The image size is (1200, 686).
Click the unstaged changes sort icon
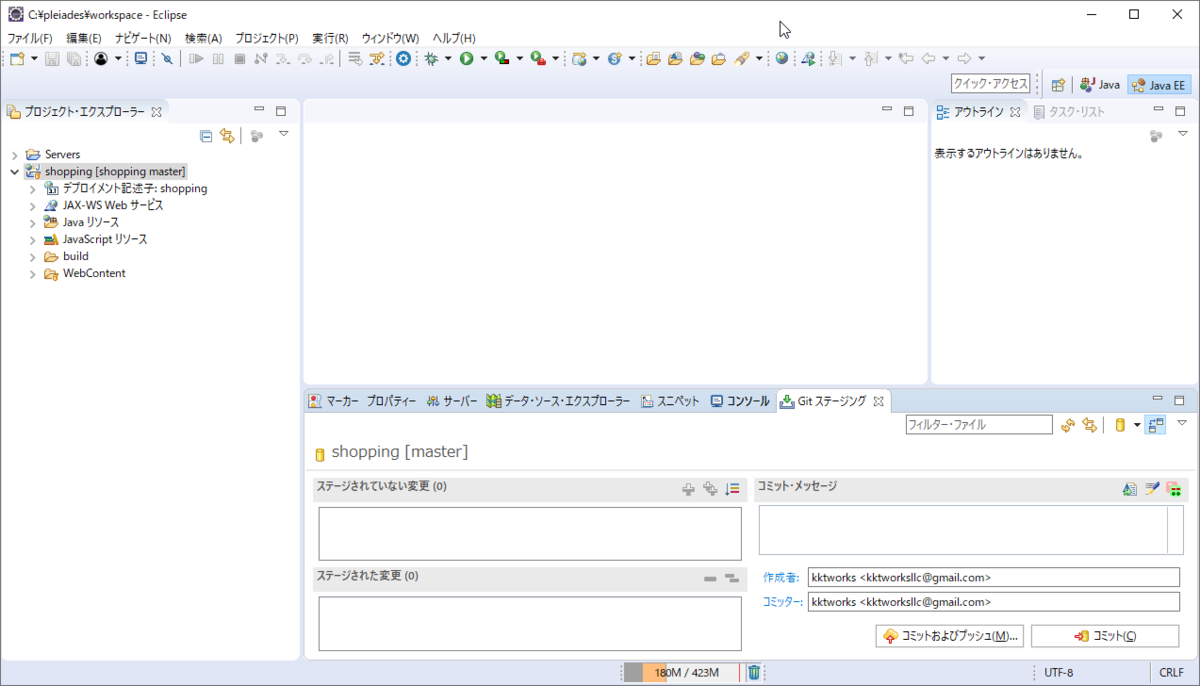(x=733, y=489)
